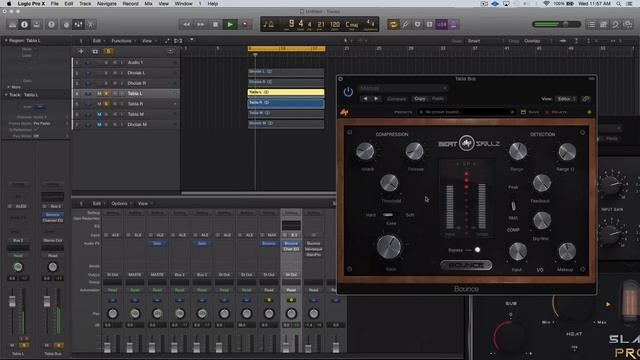Viewport: 640px width, 360px height.
Task: Open the Library panel icon
Action: point(12,24)
